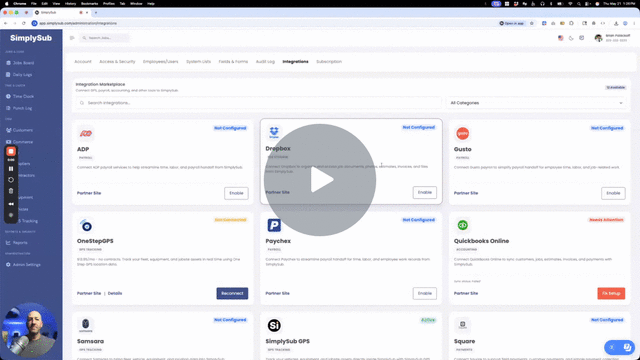Play the video with the center play button
The height and width of the screenshot is (360, 640).
pyautogui.click(x=320, y=180)
